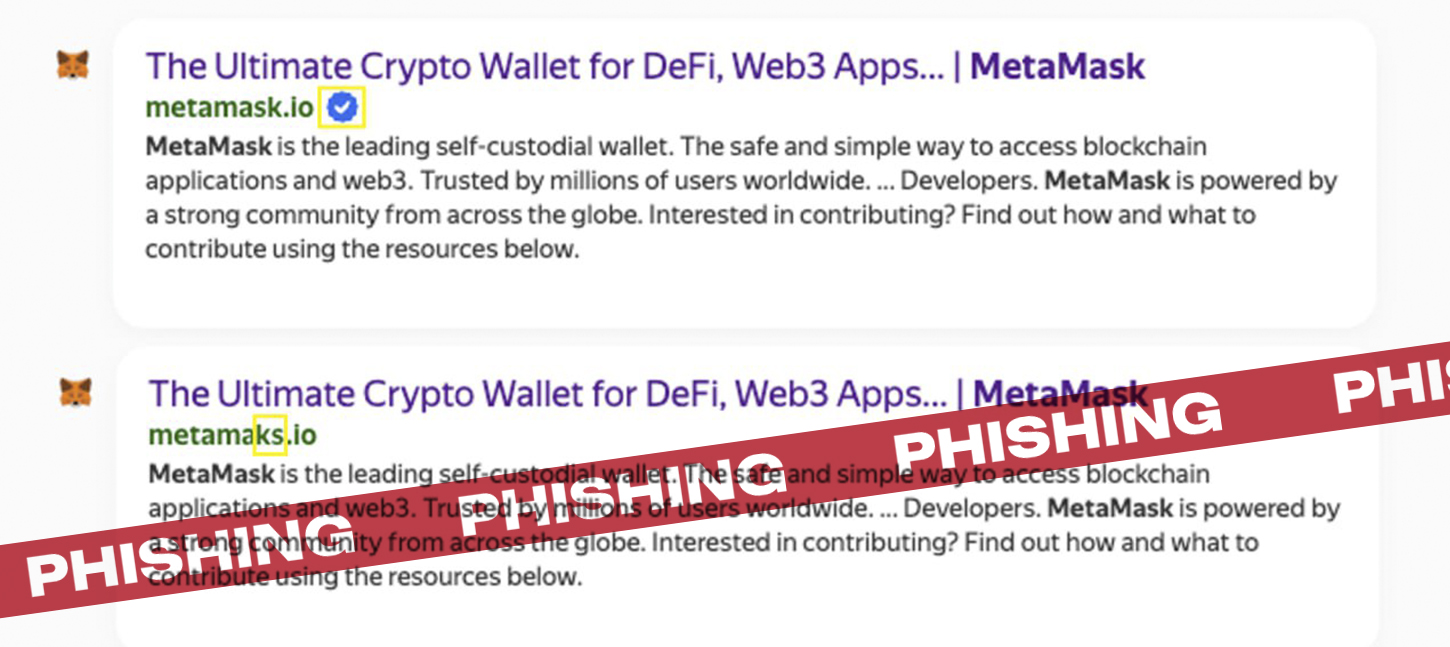
Task: Click bold "MetaMask" starting the first snippet
Action: click(x=208, y=147)
